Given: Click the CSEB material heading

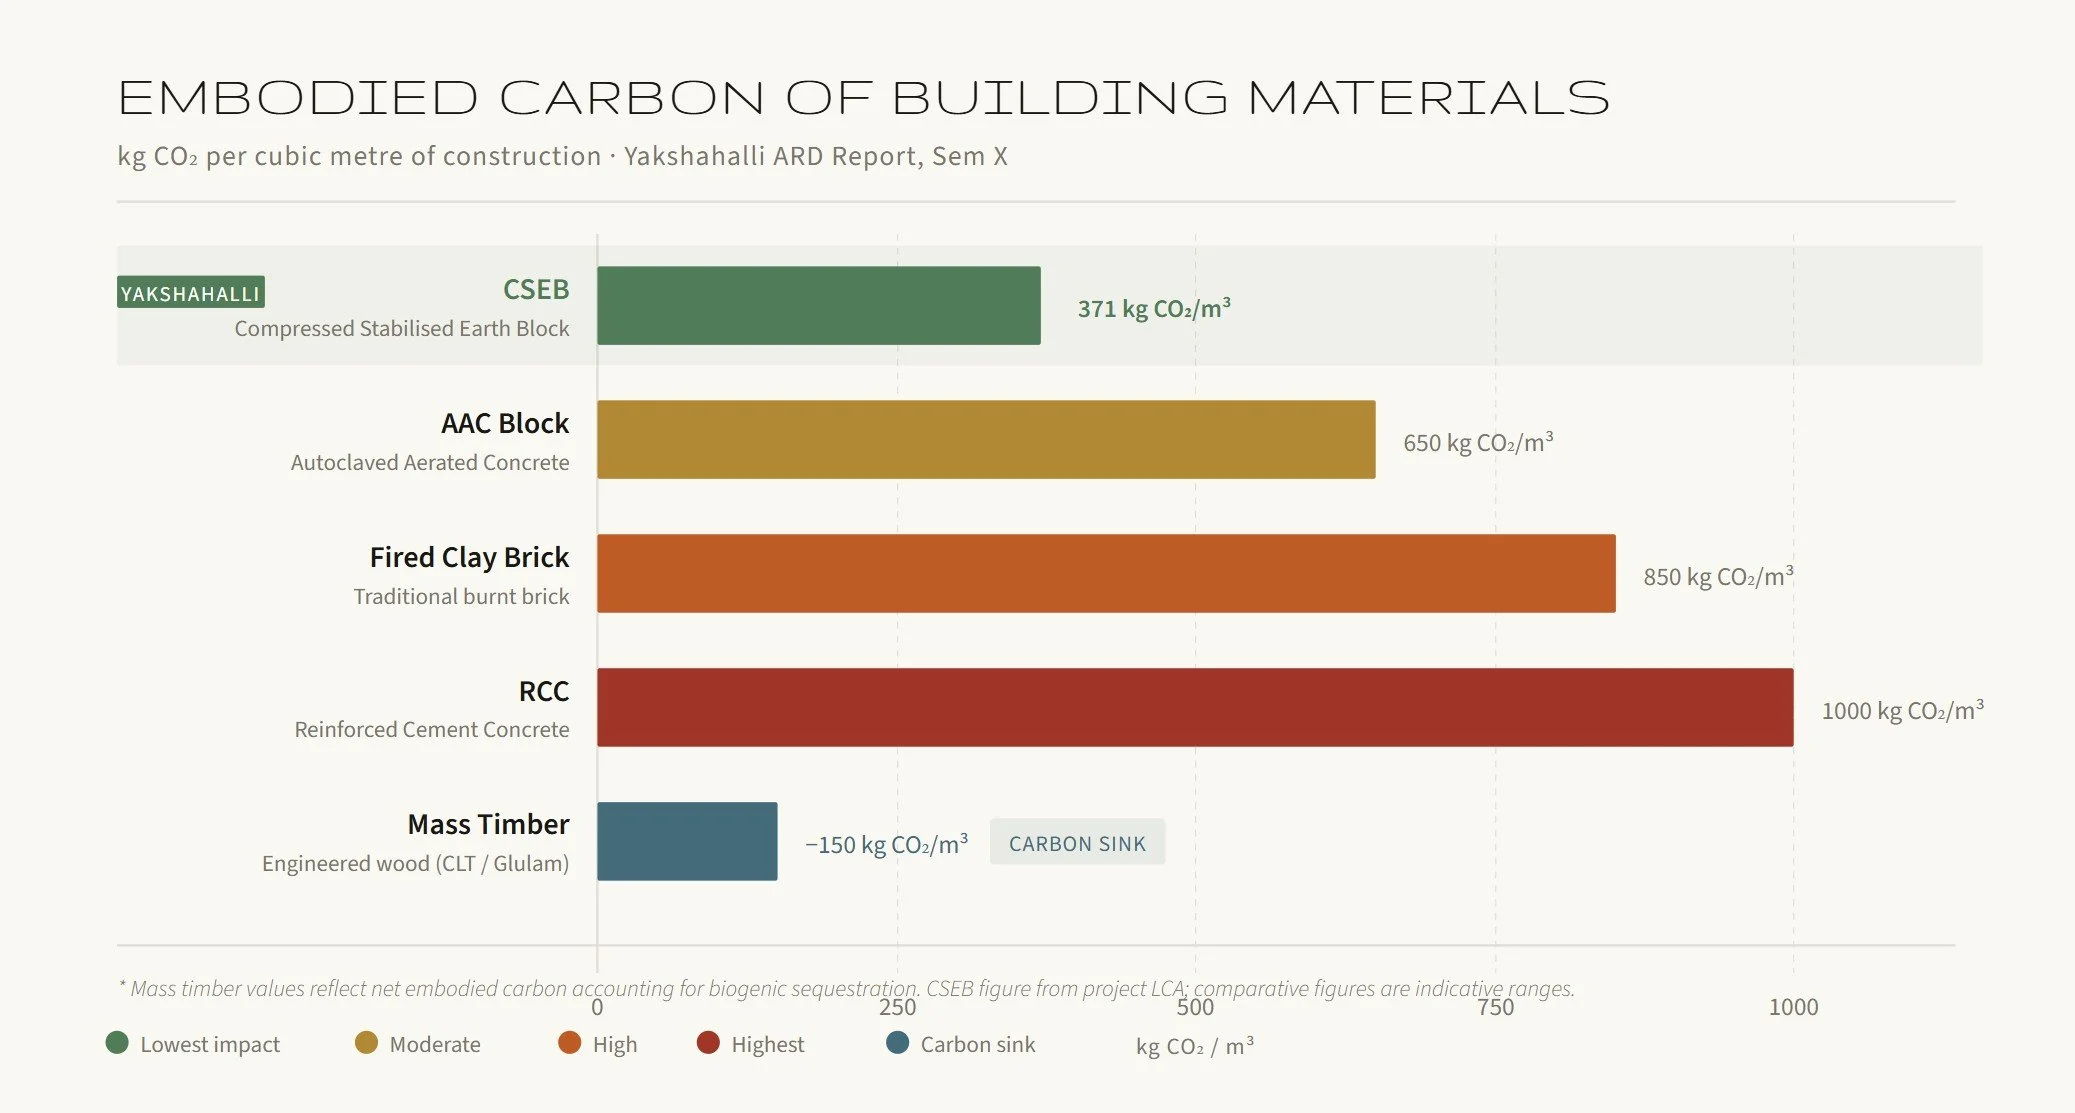Looking at the screenshot, I should pyautogui.click(x=535, y=289).
